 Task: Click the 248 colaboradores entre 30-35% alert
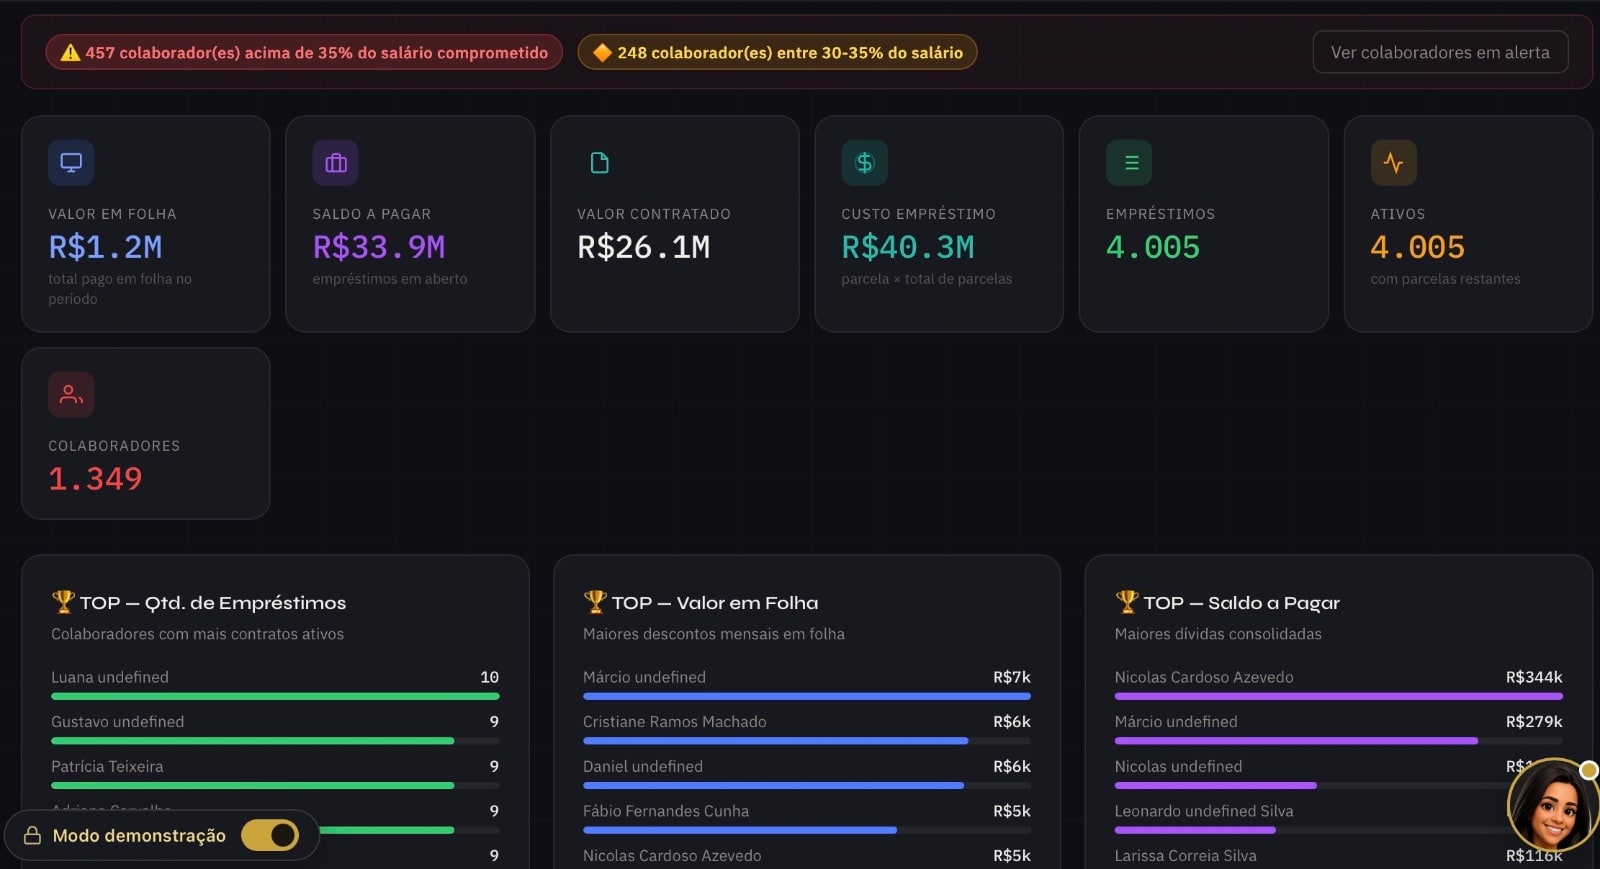(777, 52)
